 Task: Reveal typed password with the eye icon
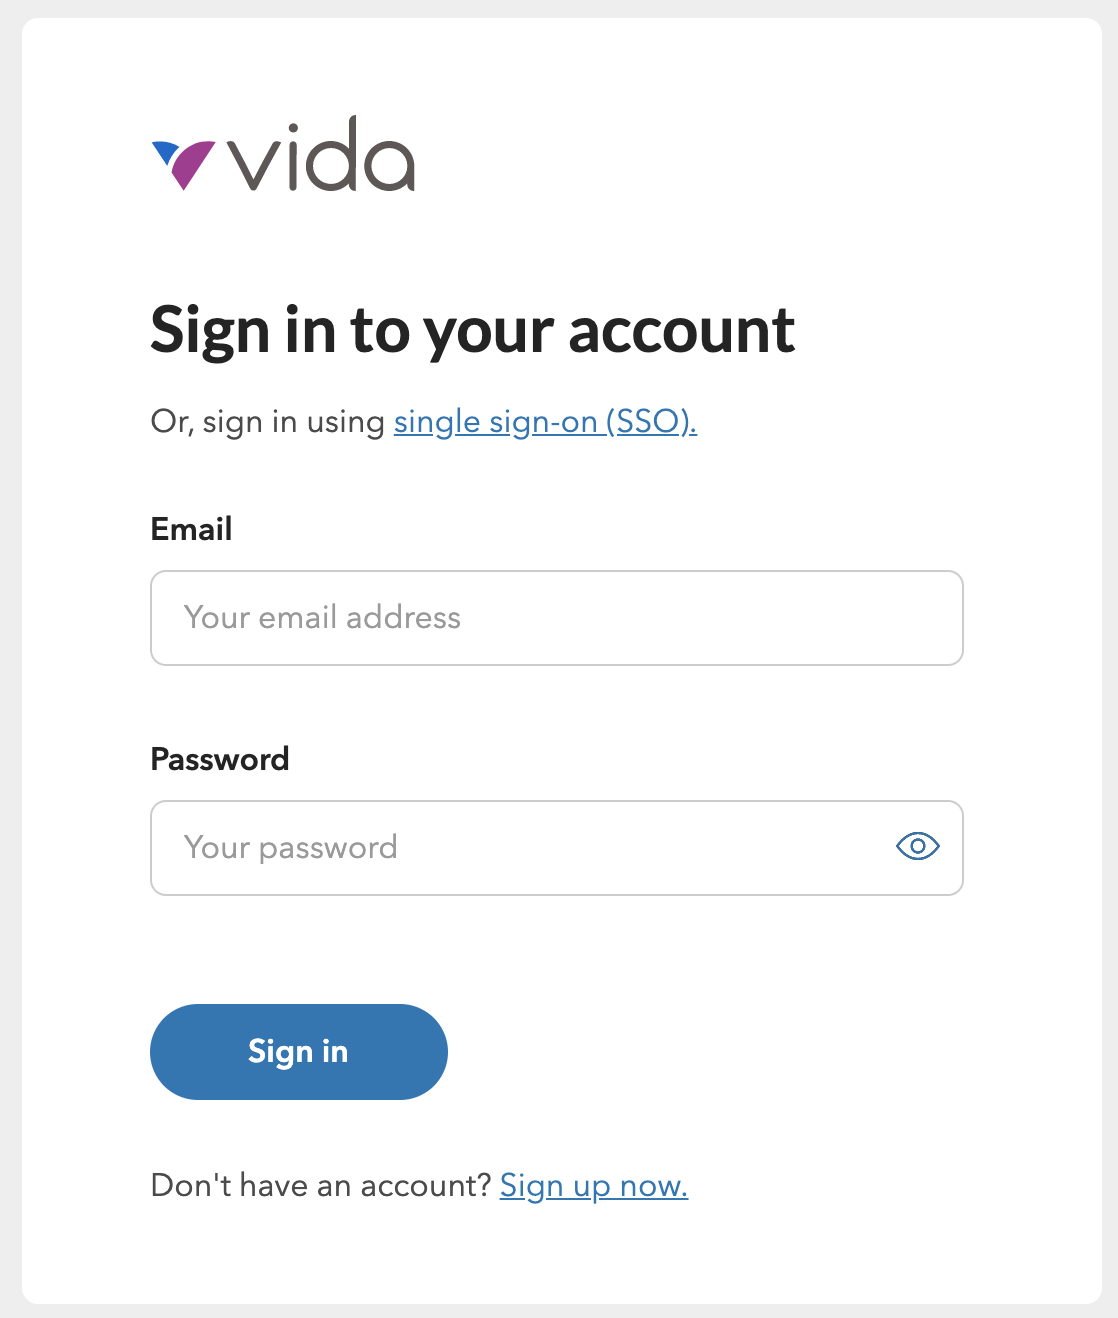point(917,847)
